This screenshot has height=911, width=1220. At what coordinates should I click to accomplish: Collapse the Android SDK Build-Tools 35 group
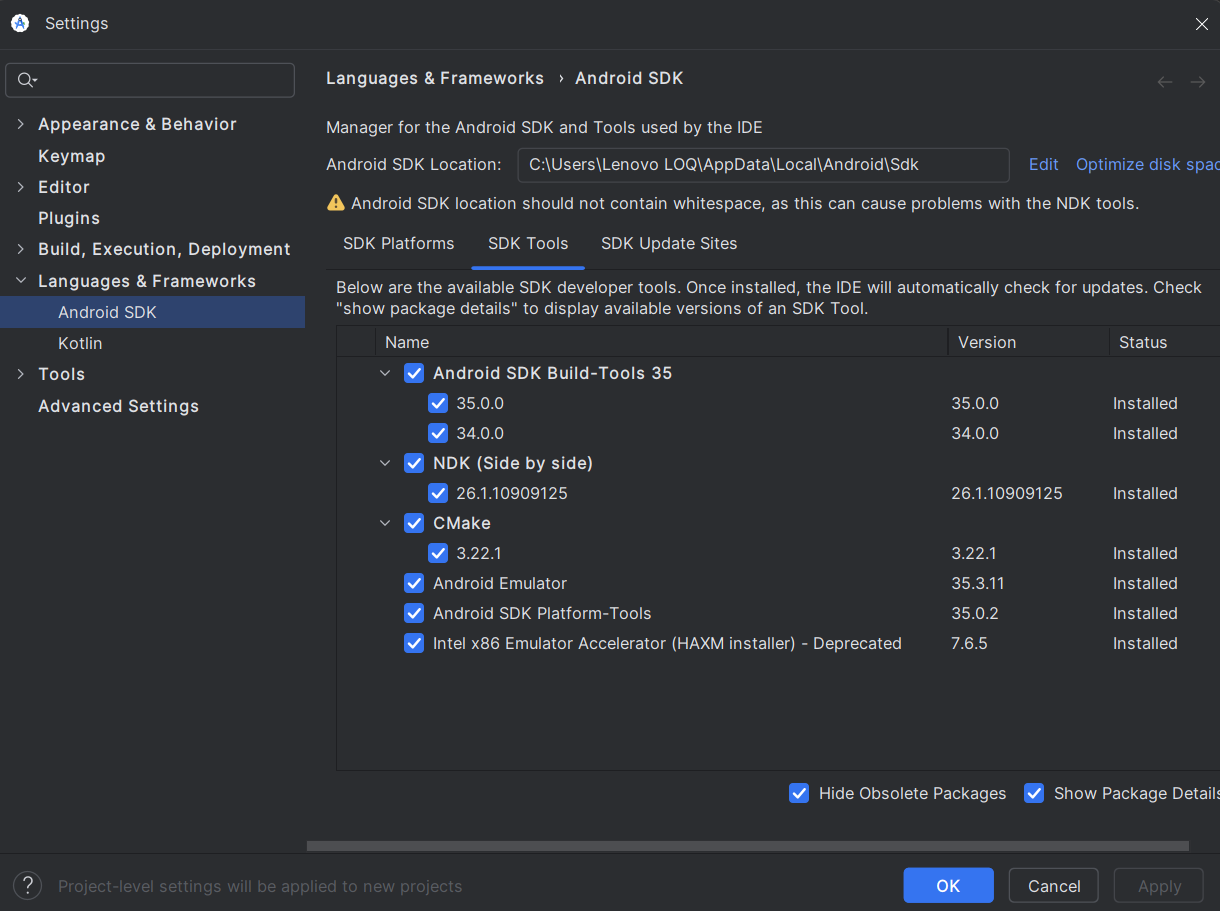pyautogui.click(x=385, y=373)
